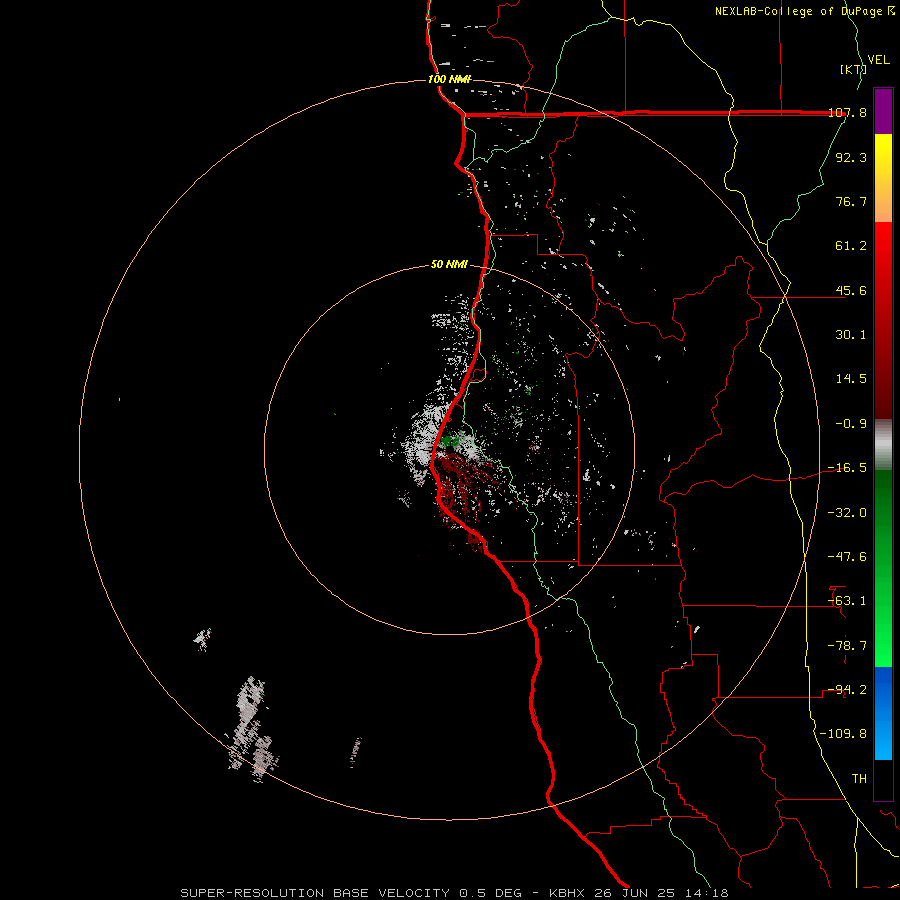Select the 30.1 velocity scale value
This screenshot has height=900, width=900.
pos(851,335)
